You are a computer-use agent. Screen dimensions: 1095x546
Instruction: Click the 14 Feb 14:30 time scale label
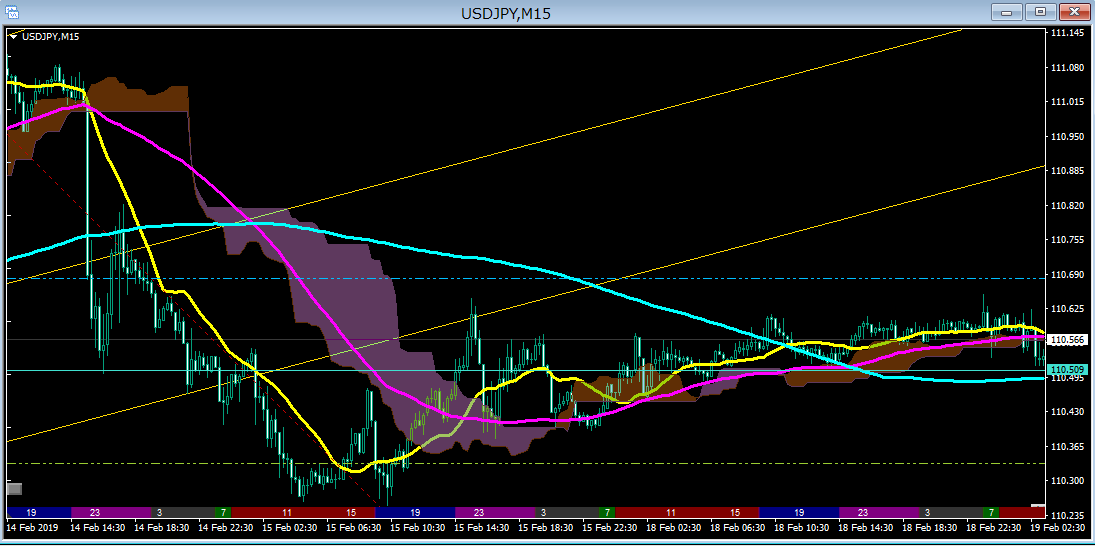pos(98,528)
